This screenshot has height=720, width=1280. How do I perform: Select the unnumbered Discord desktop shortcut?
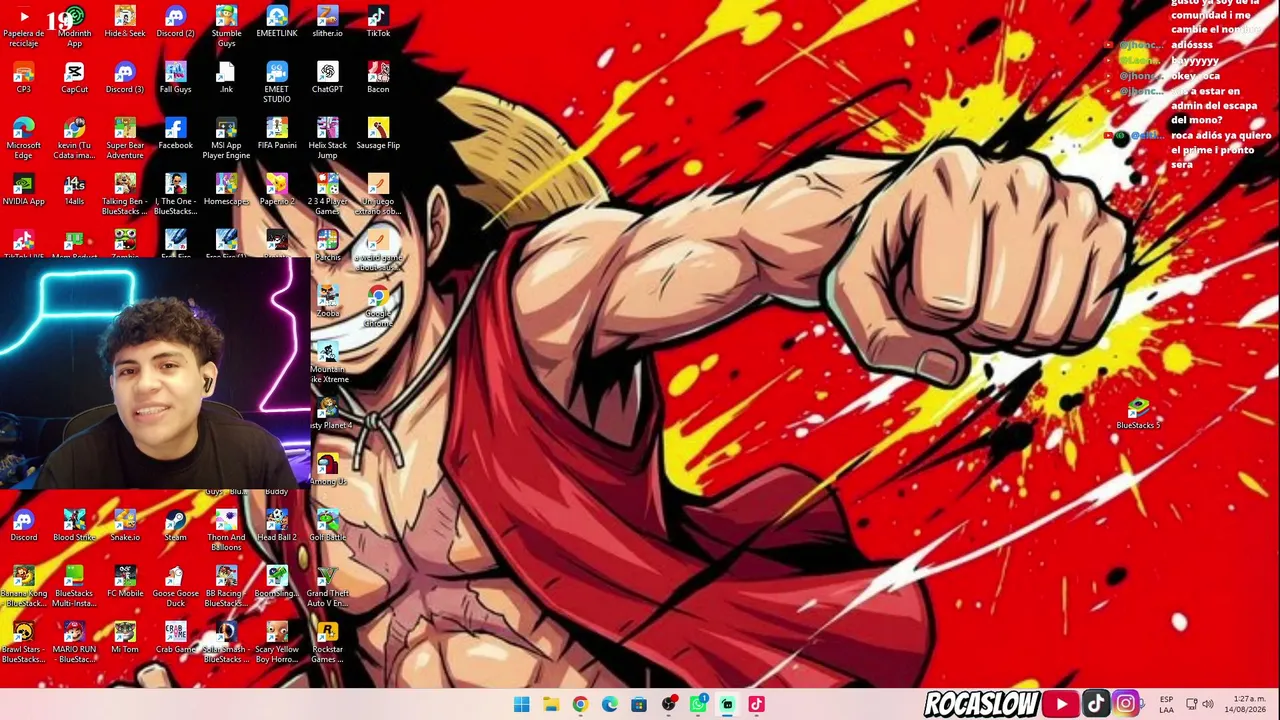tap(24, 526)
